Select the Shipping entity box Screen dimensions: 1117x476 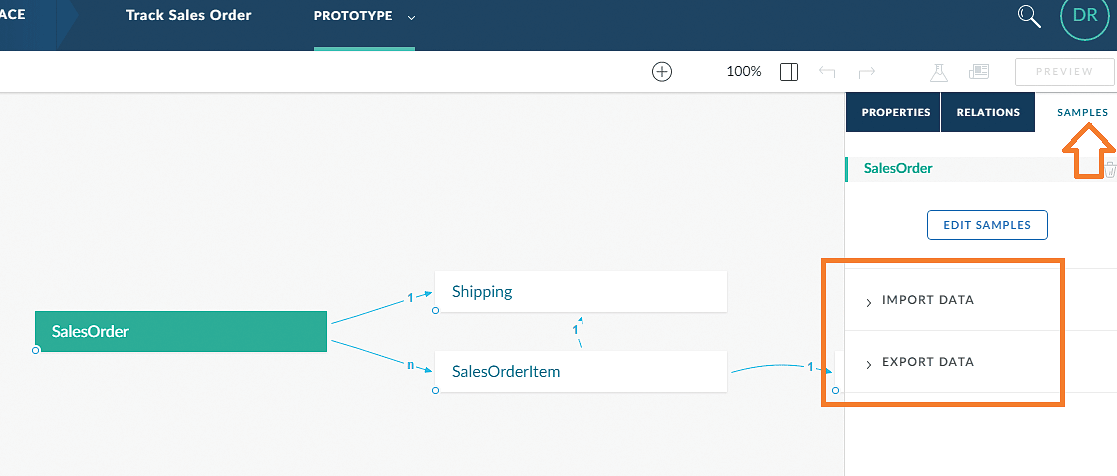580,292
